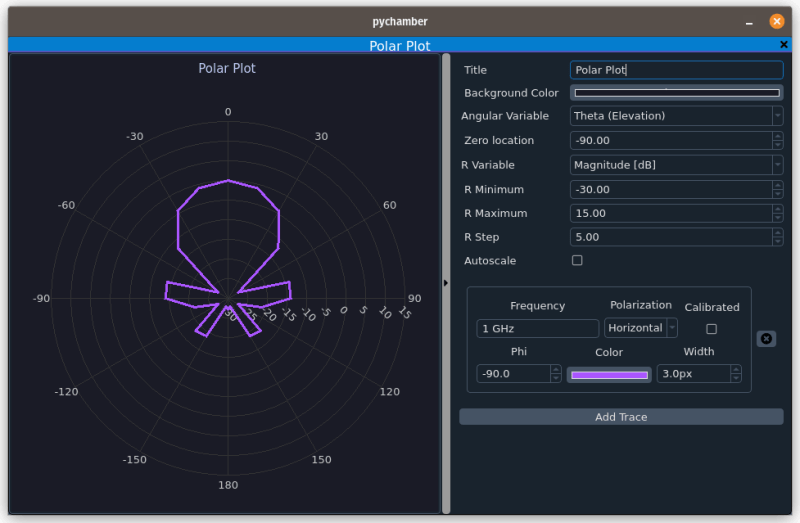
Task: Decrease the R Maximum value
Action: pyautogui.click(x=778, y=218)
